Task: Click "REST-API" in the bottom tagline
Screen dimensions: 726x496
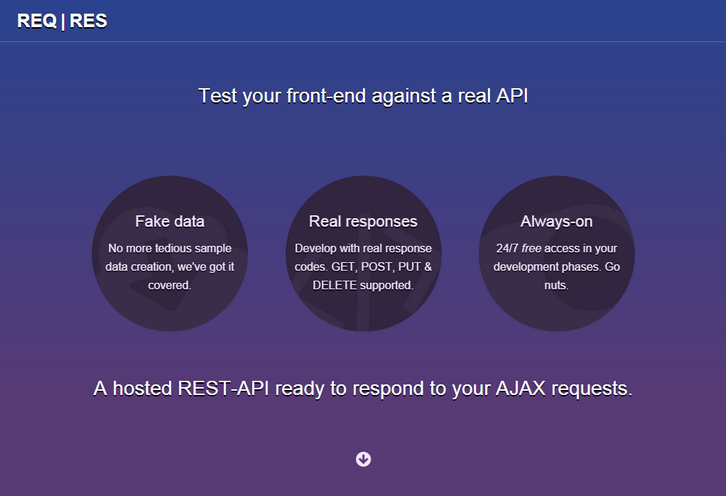Action: click(x=245, y=388)
